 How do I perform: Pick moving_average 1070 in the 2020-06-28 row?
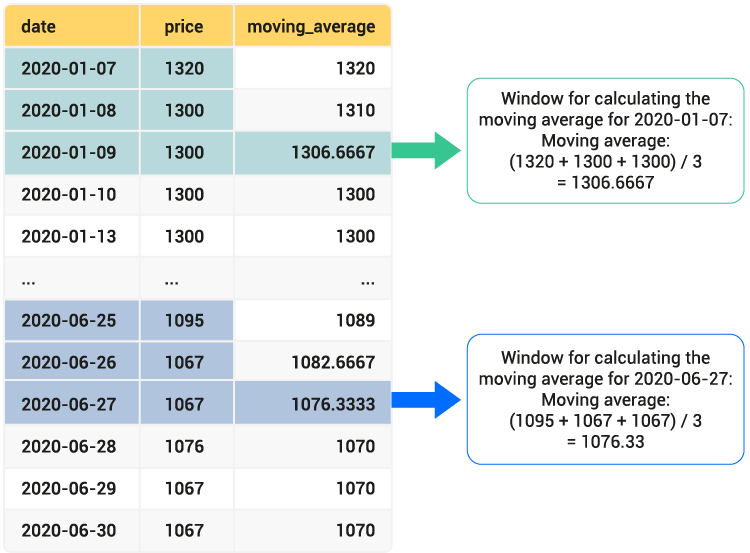pos(313,446)
